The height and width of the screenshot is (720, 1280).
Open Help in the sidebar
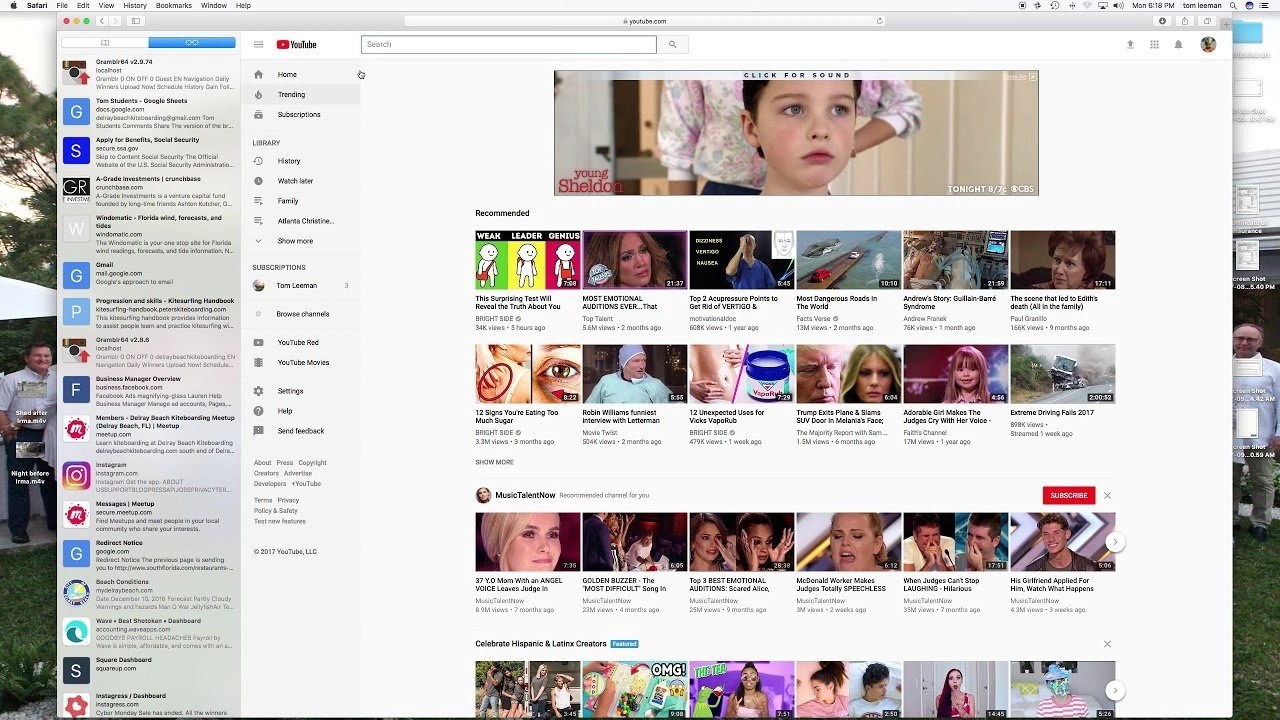point(300,411)
